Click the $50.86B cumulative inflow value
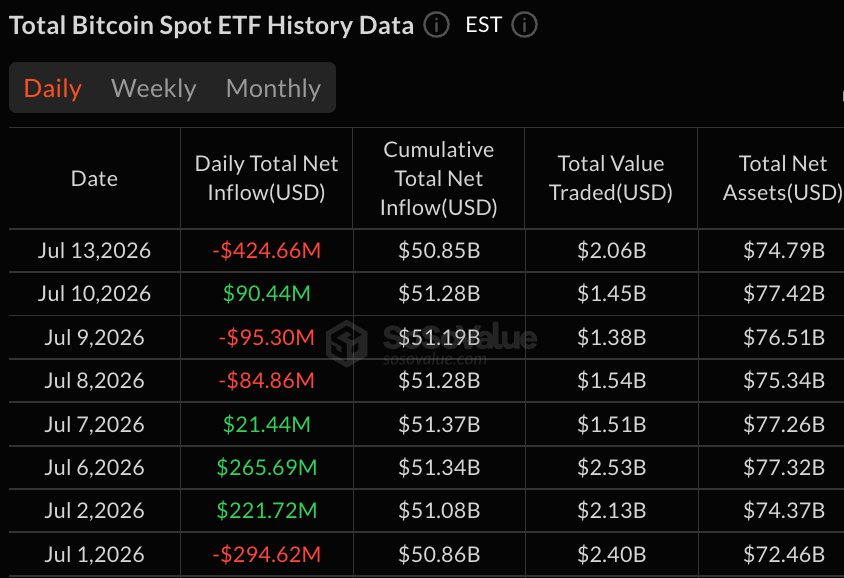This screenshot has height=578, width=844. pyautogui.click(x=439, y=554)
